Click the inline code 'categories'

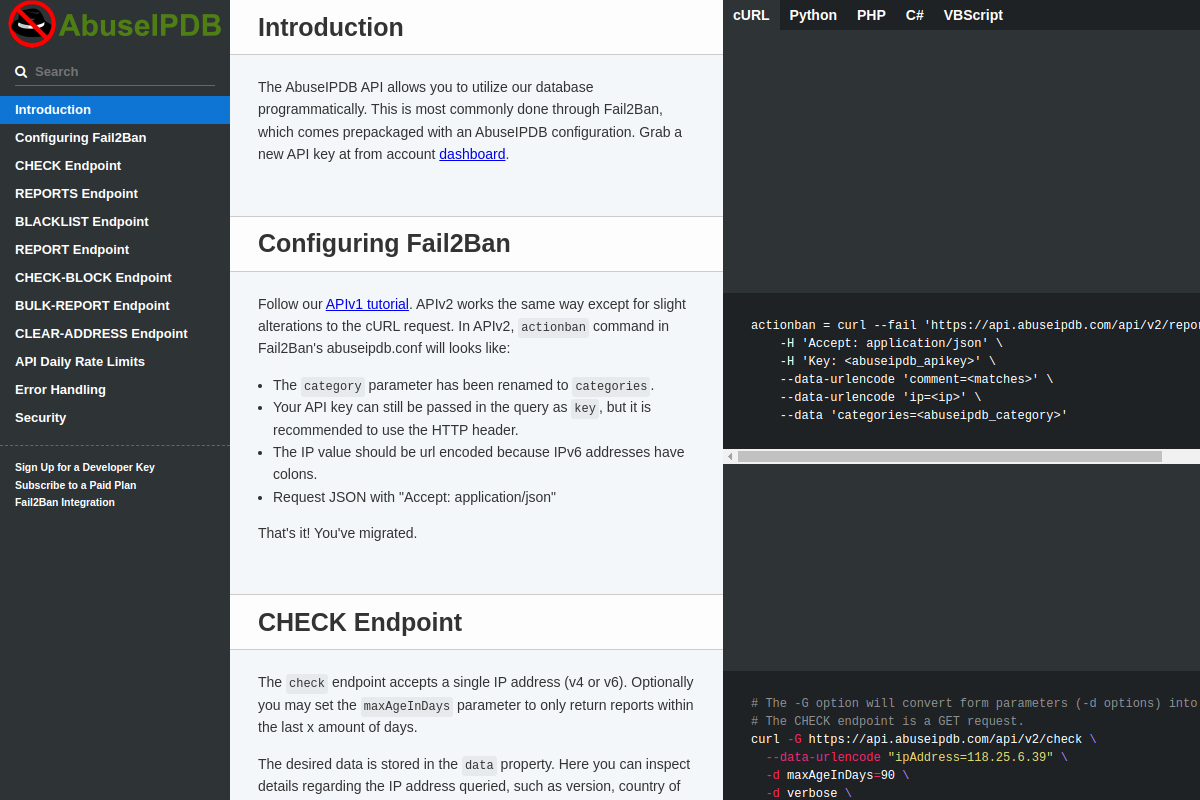point(611,386)
